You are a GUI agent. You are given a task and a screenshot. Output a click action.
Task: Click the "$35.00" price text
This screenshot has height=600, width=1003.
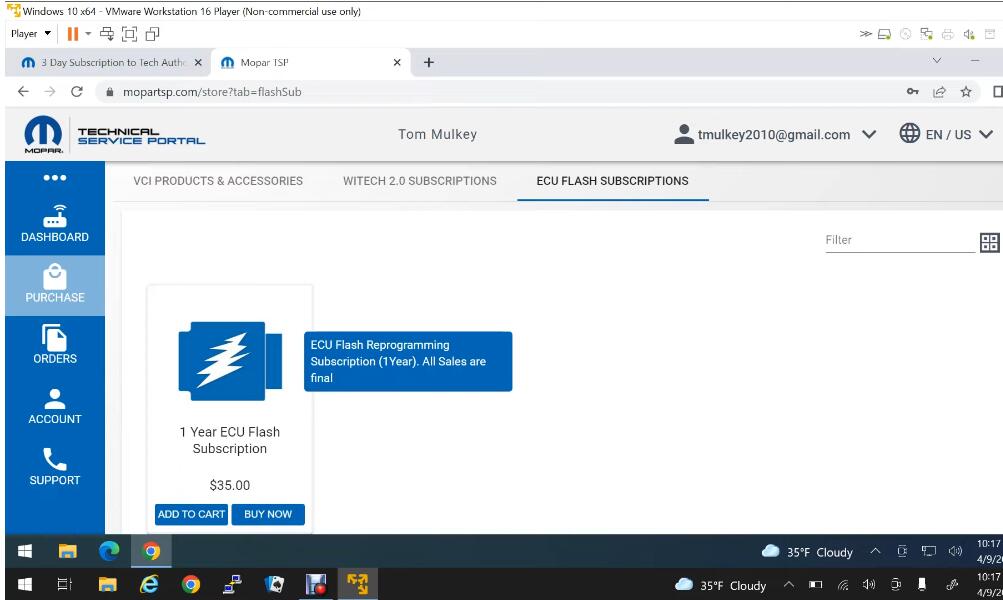[x=230, y=486]
